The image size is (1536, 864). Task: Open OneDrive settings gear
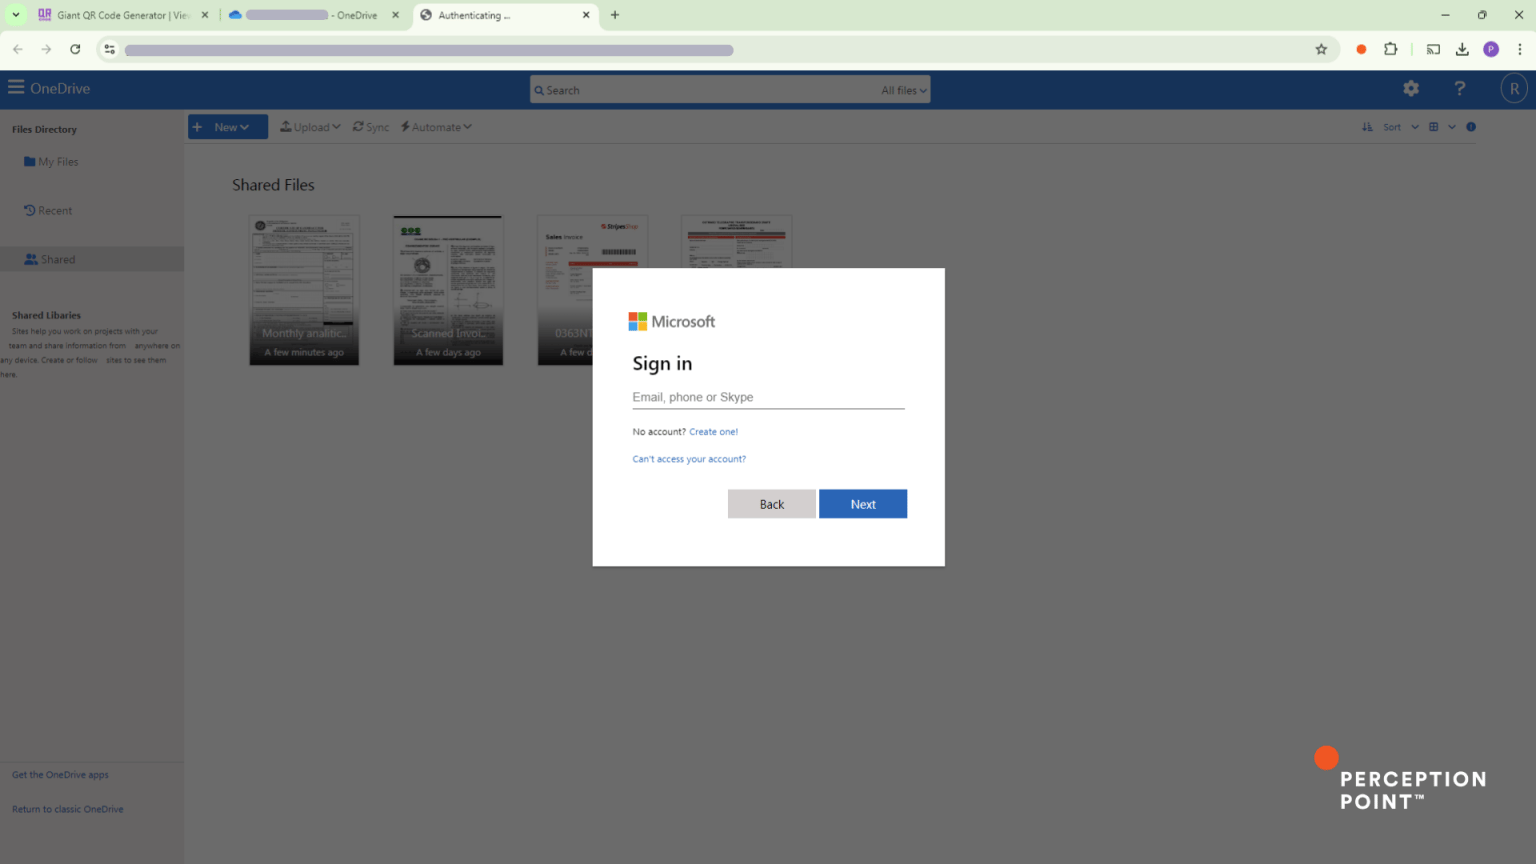[x=1411, y=89]
